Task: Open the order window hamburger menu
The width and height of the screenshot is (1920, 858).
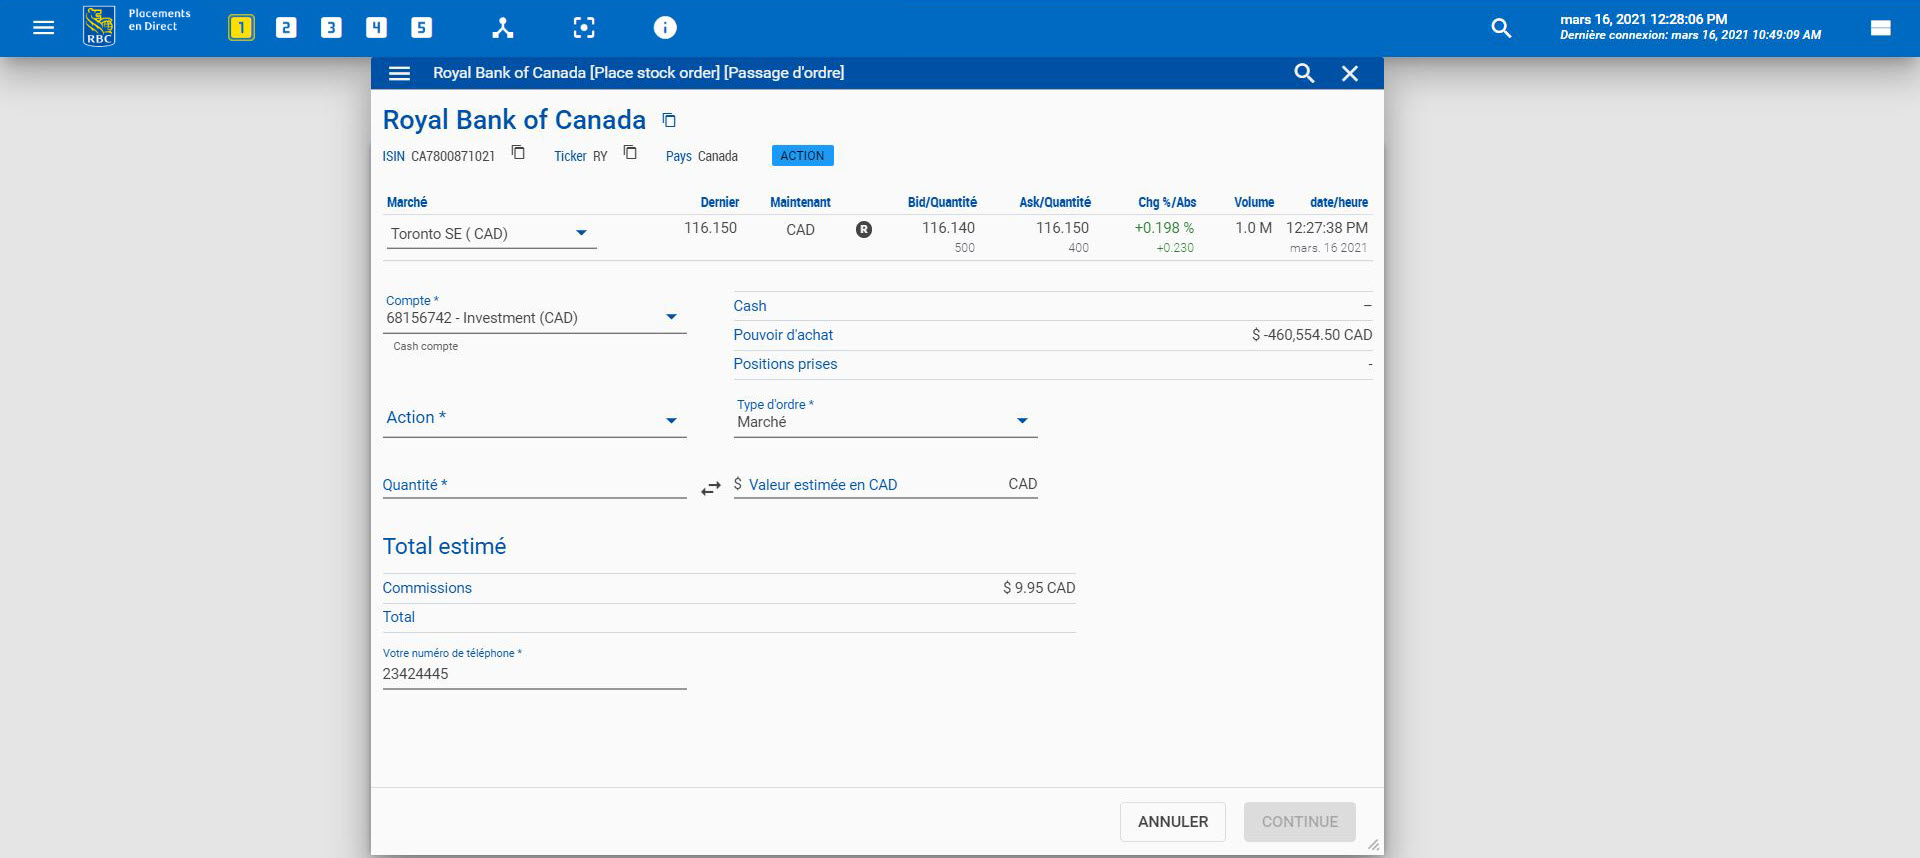Action: tap(399, 73)
